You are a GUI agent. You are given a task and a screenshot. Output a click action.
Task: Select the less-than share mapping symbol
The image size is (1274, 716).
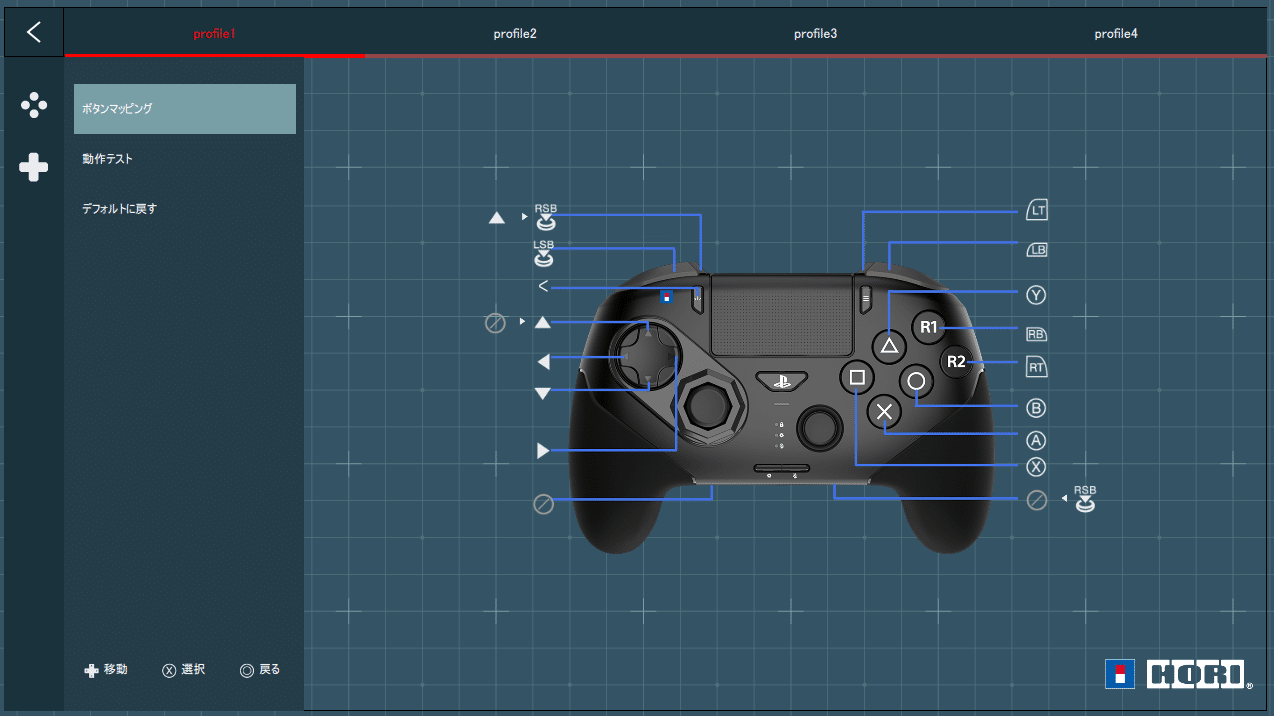543,287
